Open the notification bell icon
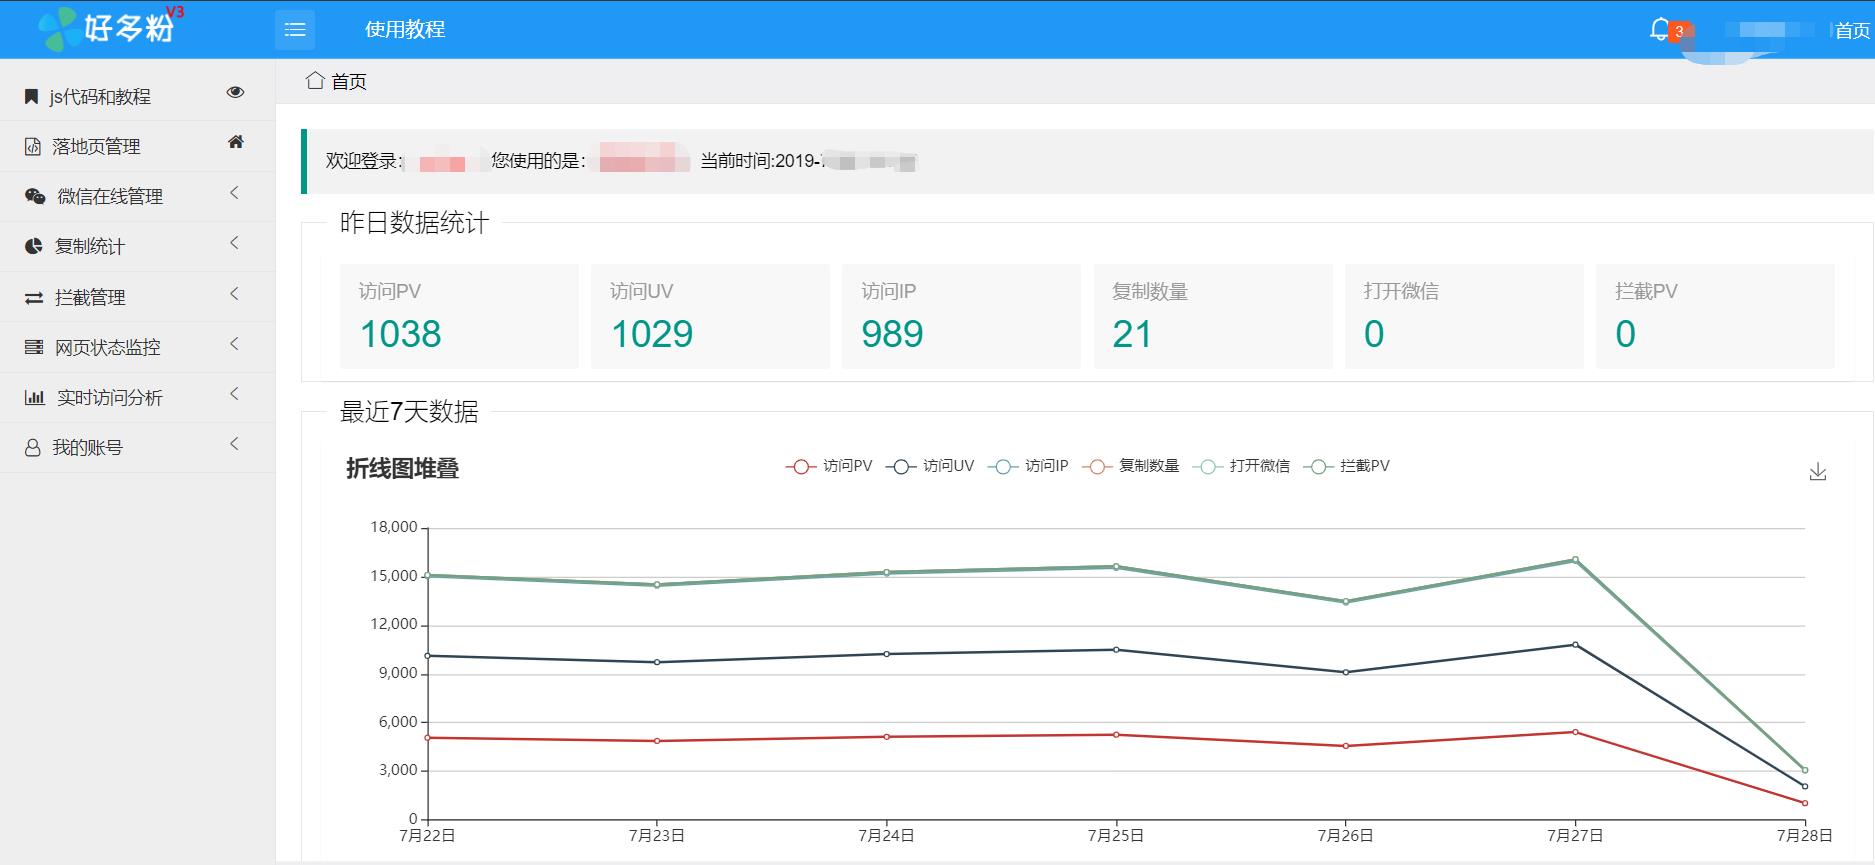 click(x=1660, y=29)
